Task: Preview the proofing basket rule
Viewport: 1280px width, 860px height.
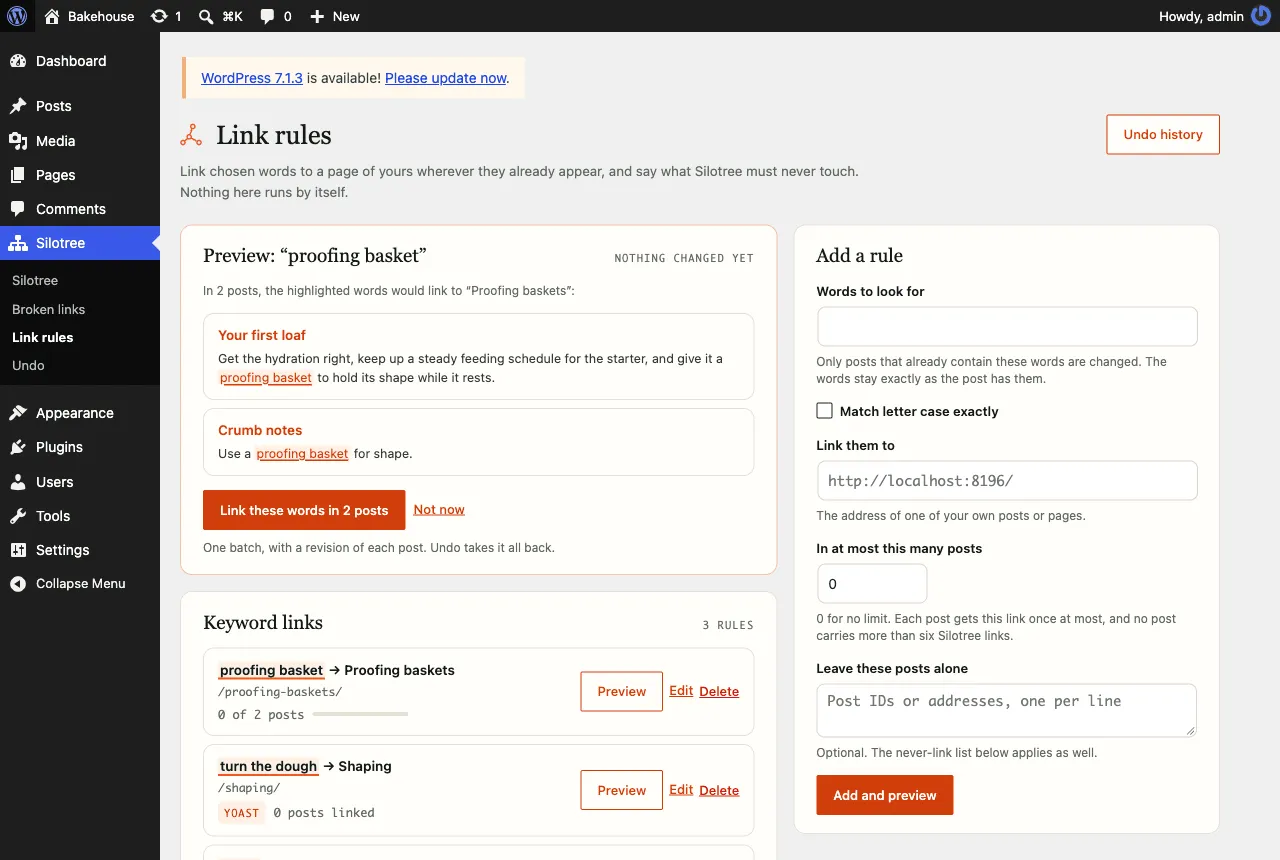Action: [622, 691]
